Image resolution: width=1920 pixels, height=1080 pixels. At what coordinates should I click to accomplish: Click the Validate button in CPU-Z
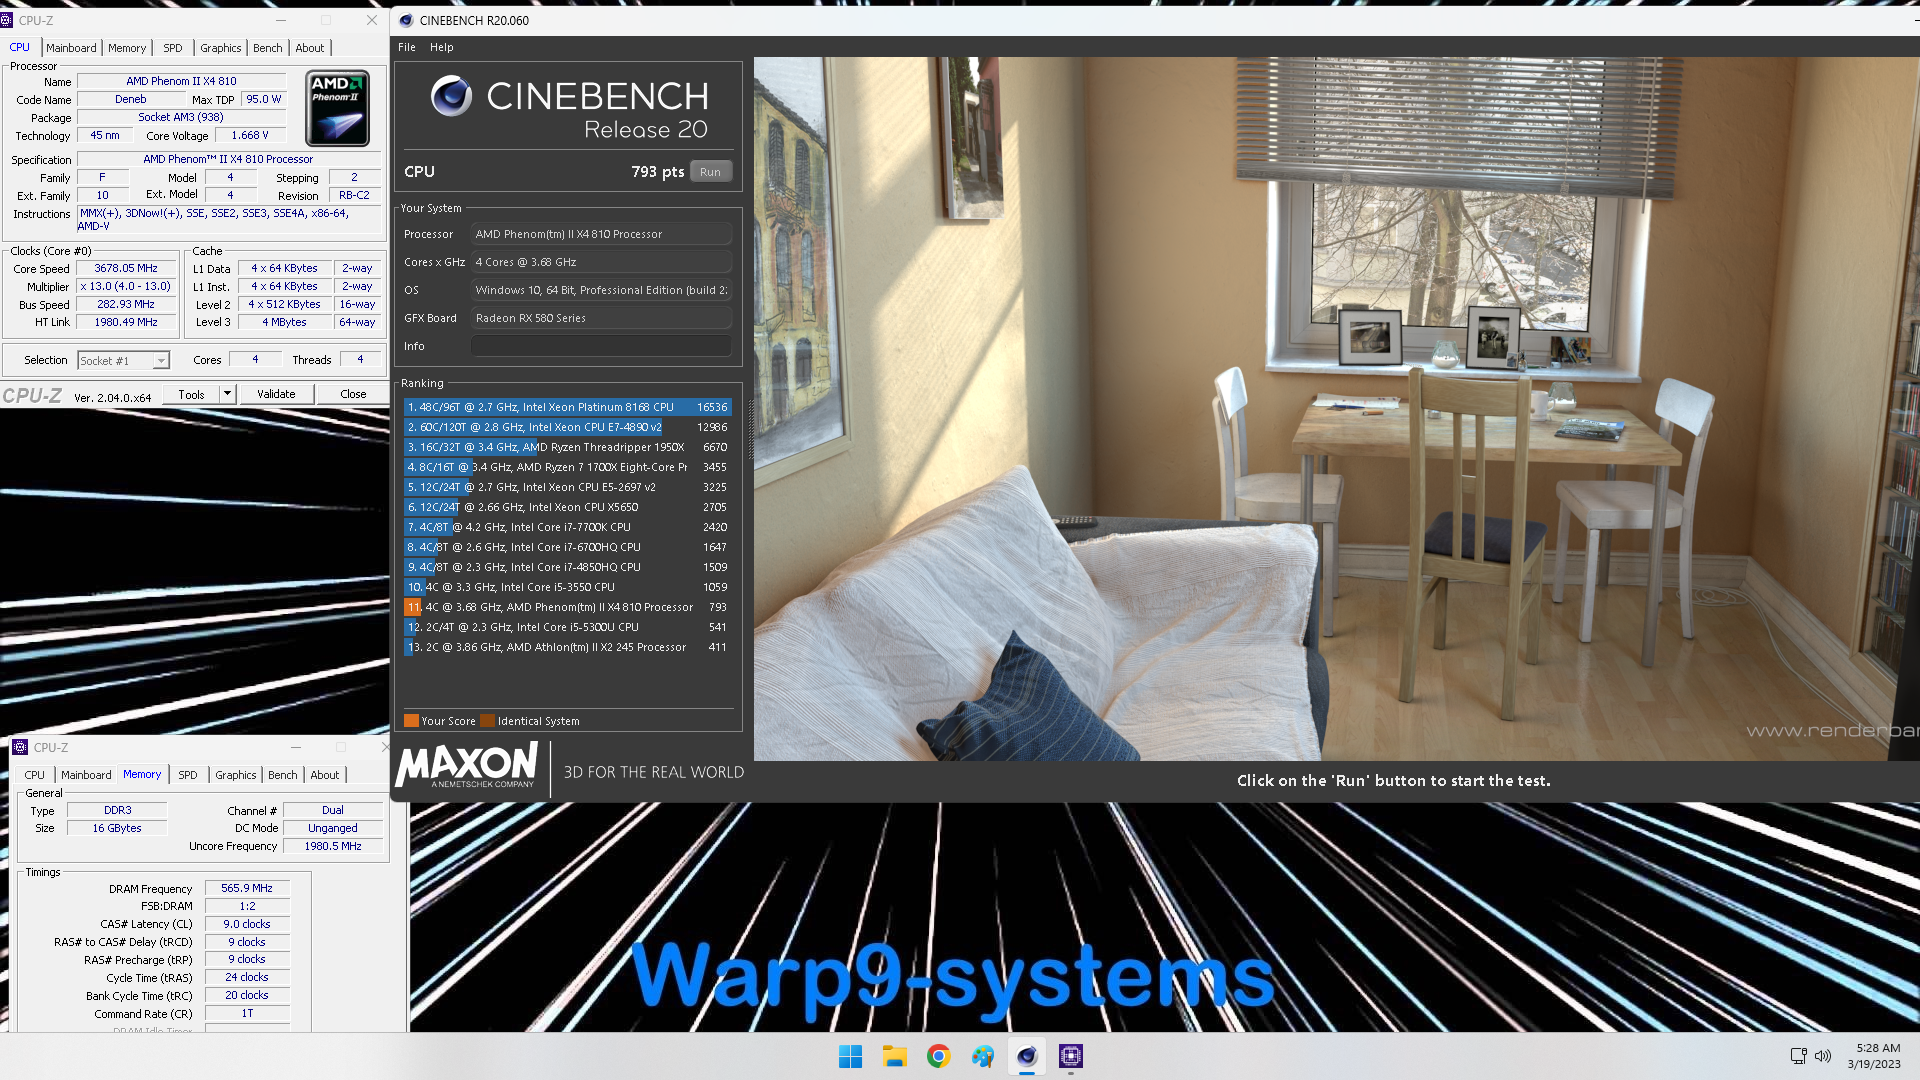276,394
